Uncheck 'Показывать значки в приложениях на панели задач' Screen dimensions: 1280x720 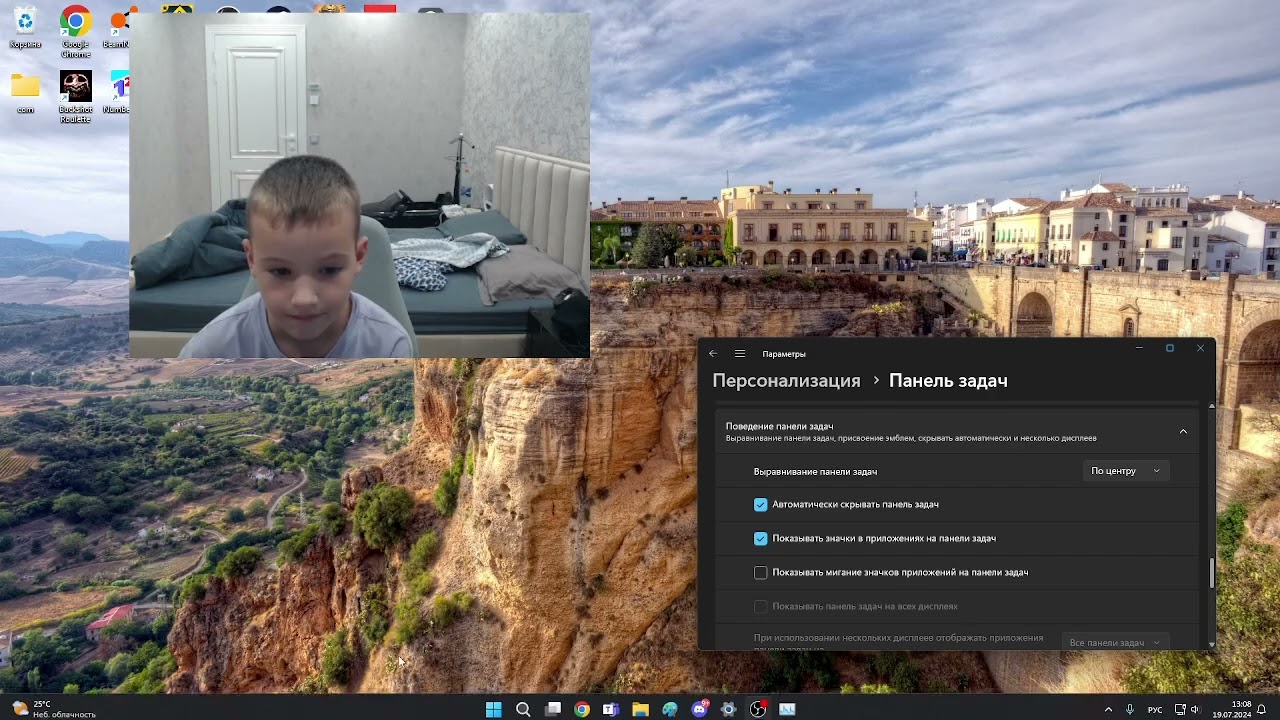(x=761, y=539)
